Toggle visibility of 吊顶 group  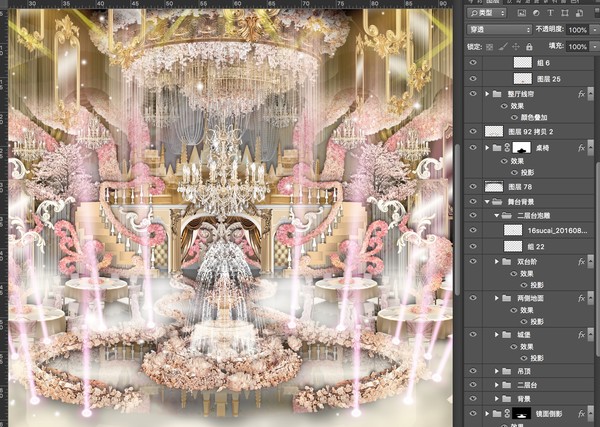pyautogui.click(x=473, y=371)
